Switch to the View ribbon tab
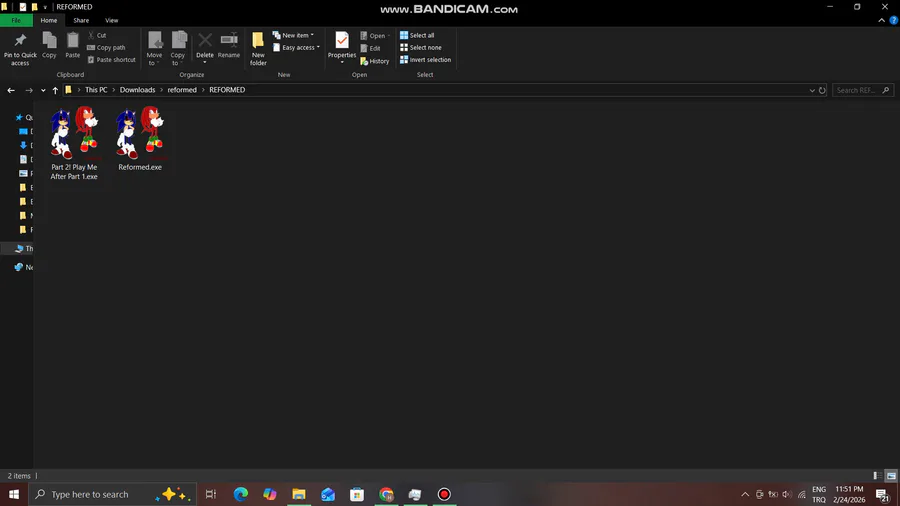Image resolution: width=900 pixels, height=506 pixels. click(x=111, y=20)
